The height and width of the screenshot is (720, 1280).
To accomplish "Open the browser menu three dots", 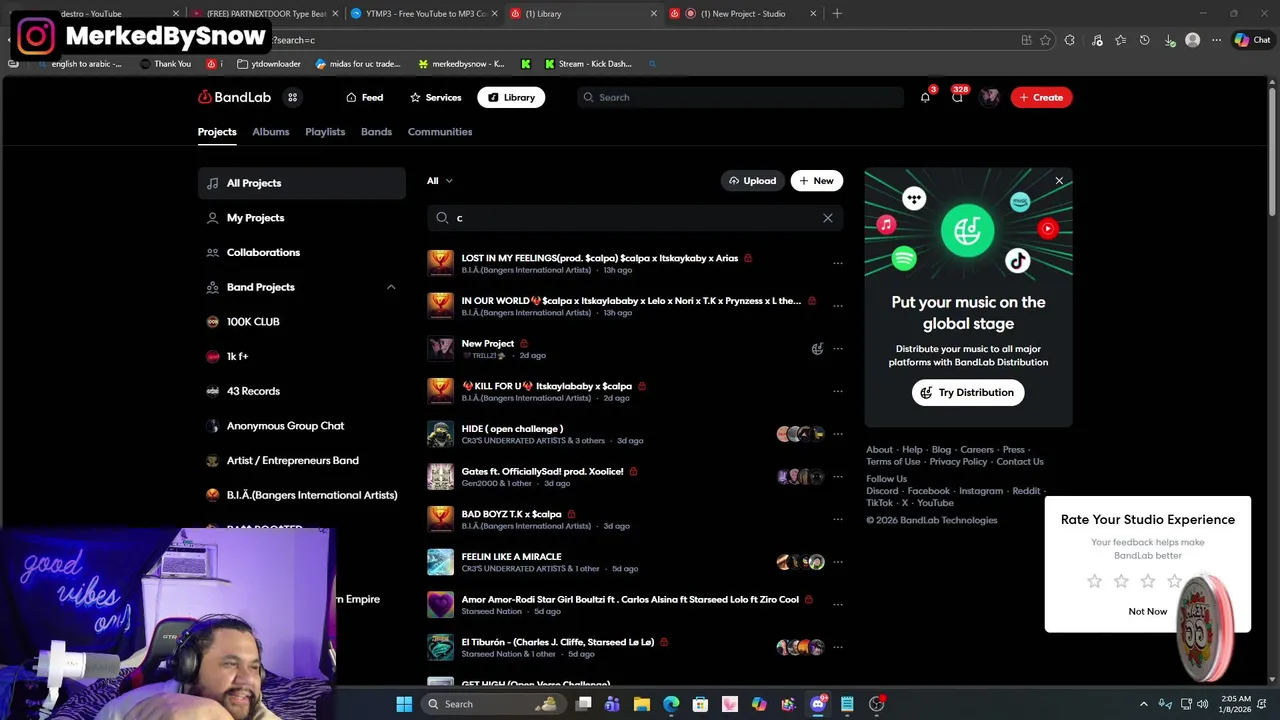I will [1216, 40].
